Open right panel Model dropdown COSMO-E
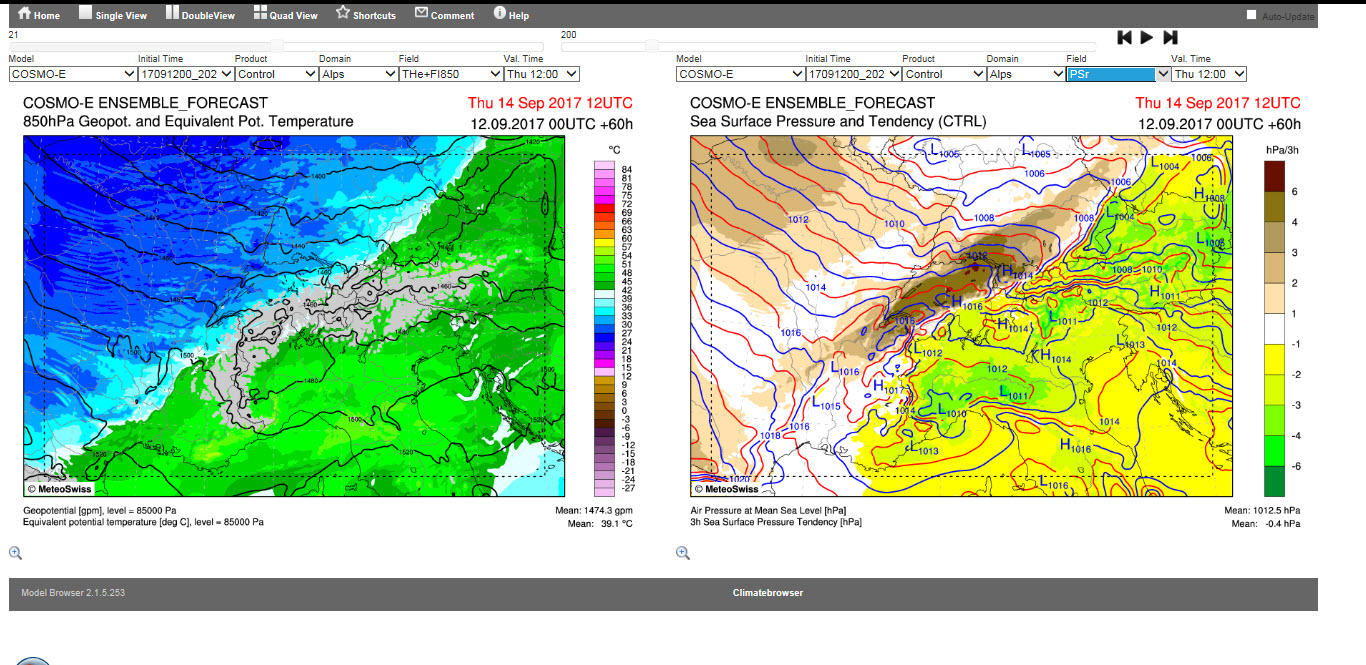Image resolution: width=1366 pixels, height=665 pixels. coord(740,74)
